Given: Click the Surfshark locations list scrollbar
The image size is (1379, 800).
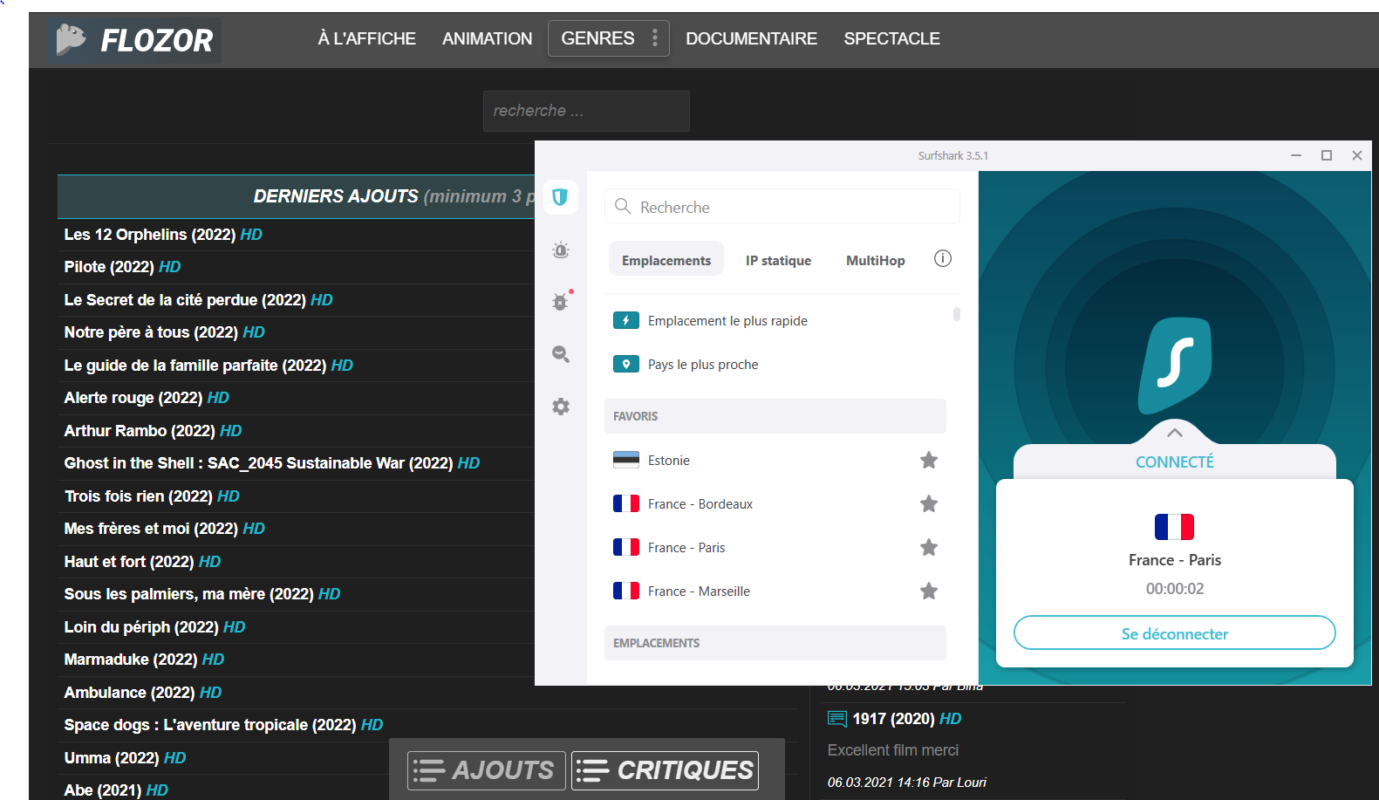Looking at the screenshot, I should [x=956, y=314].
